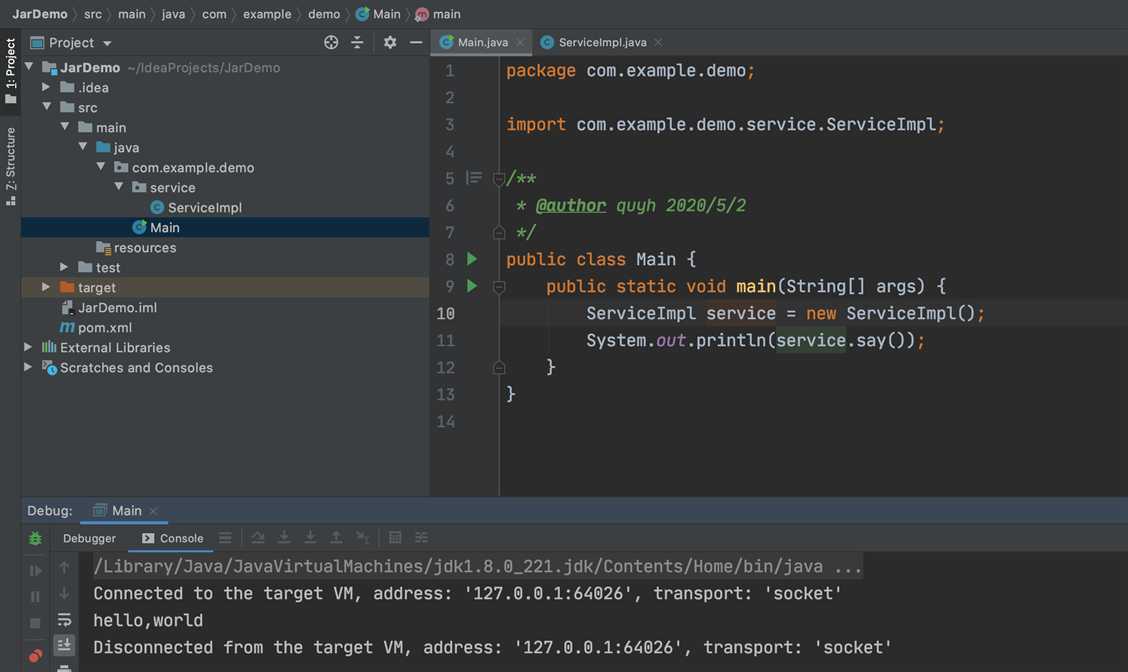Screen dimensions: 1128x672
Task: Collapse the JarDemo root node
Action: [x=29, y=67]
